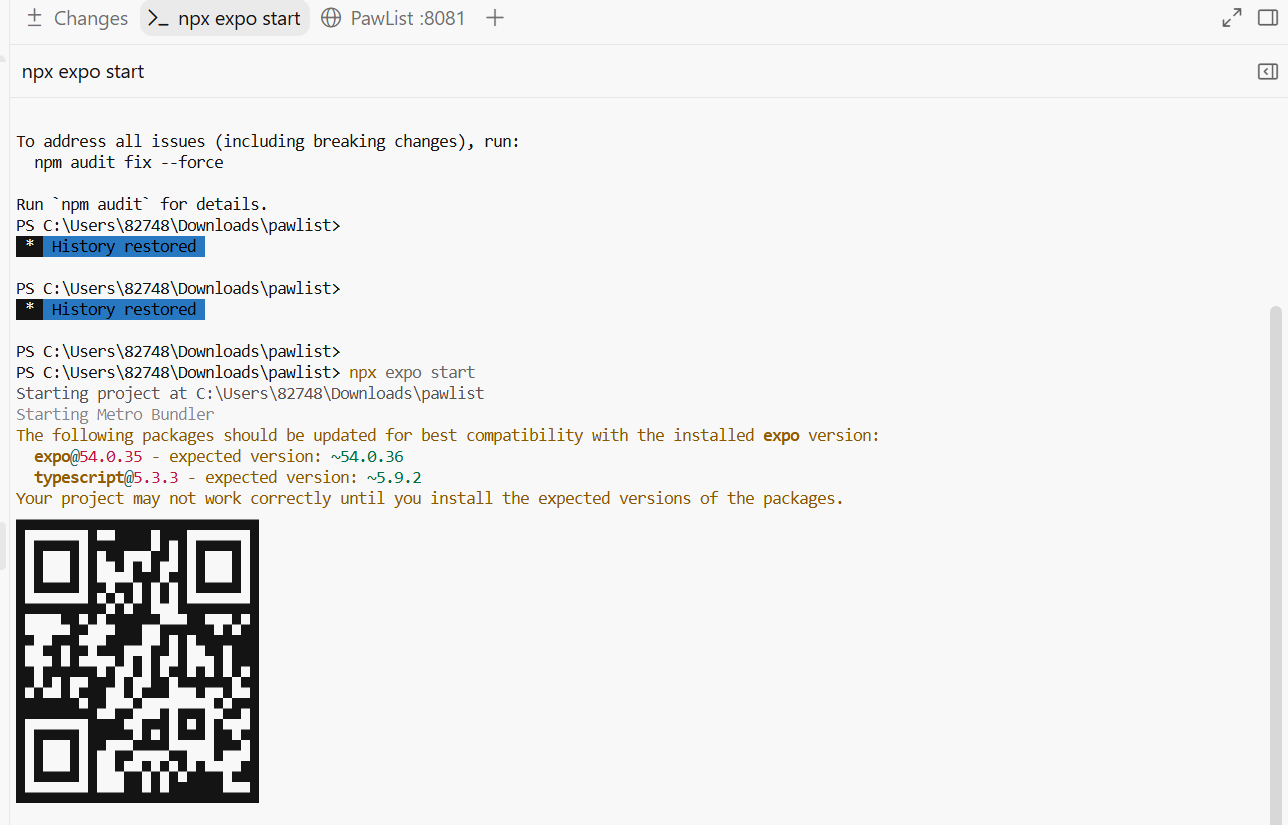Click the typescript@5.3.3 expected version line
1288x825 pixels.
pyautogui.click(x=228, y=477)
